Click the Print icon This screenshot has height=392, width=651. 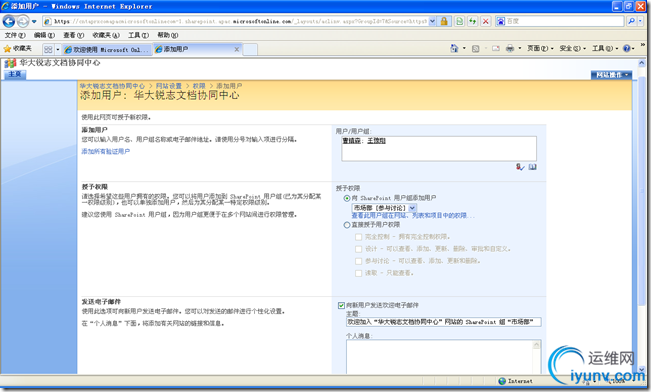pos(510,49)
